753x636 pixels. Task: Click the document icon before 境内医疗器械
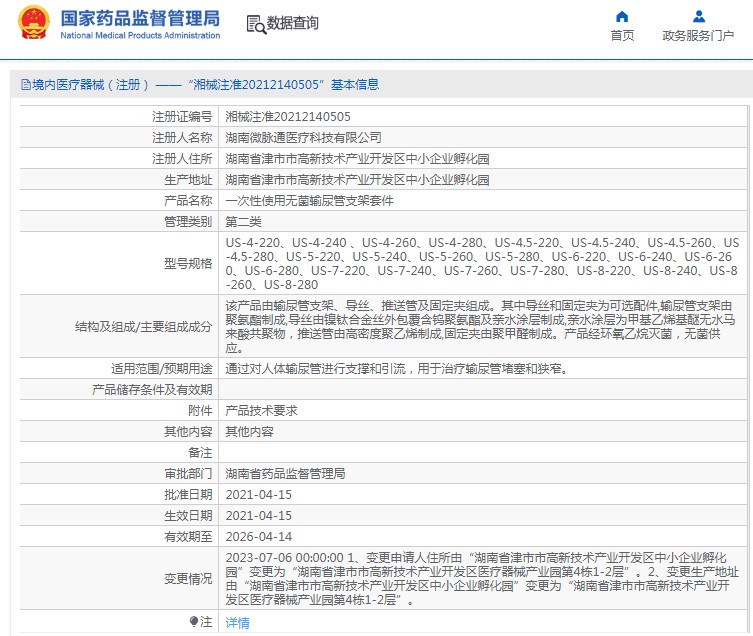click(25, 85)
